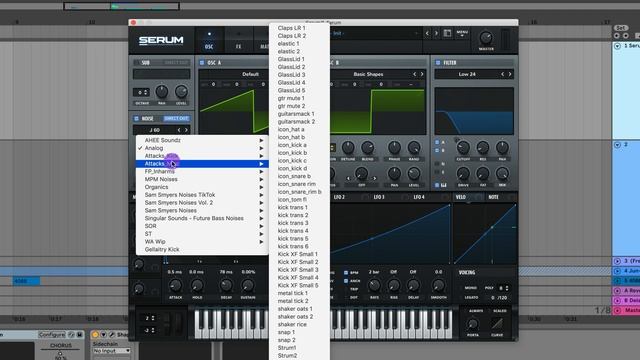The width and height of the screenshot is (640, 360).
Task: Click the track 3 play icon in Ableton
Action: pos(618,261)
